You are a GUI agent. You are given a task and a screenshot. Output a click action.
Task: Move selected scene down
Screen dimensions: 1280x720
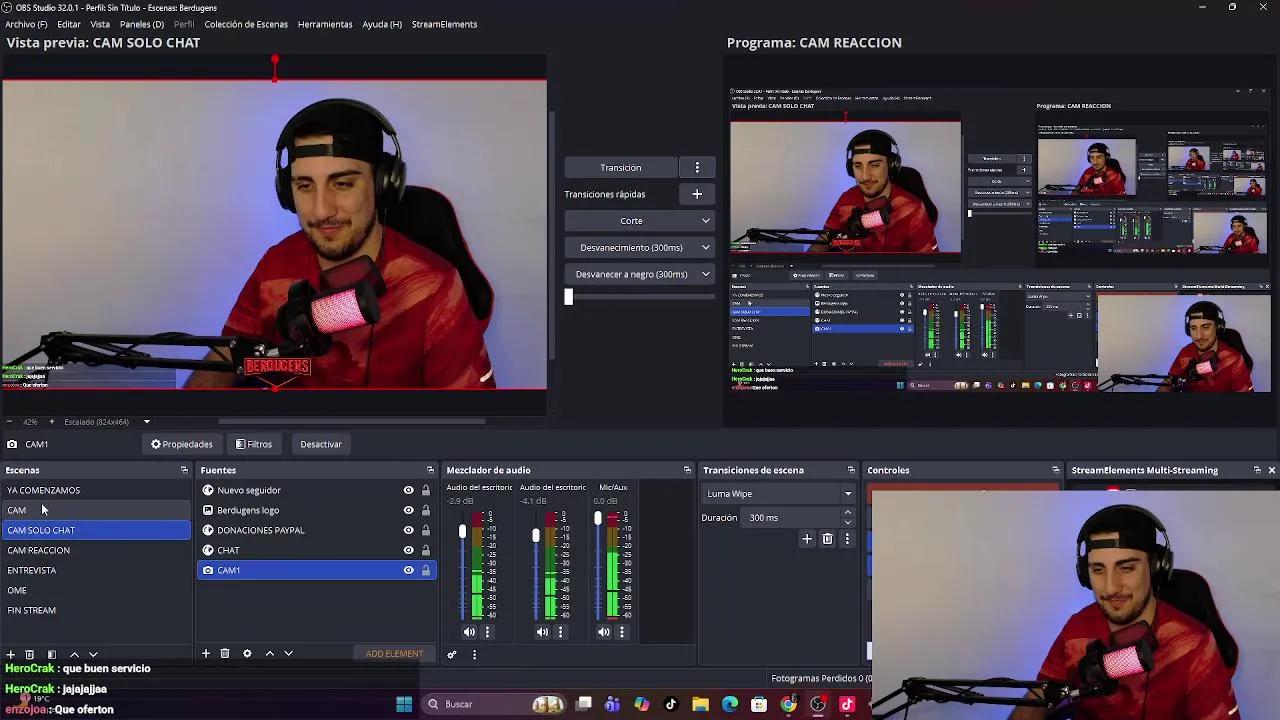[x=93, y=654]
